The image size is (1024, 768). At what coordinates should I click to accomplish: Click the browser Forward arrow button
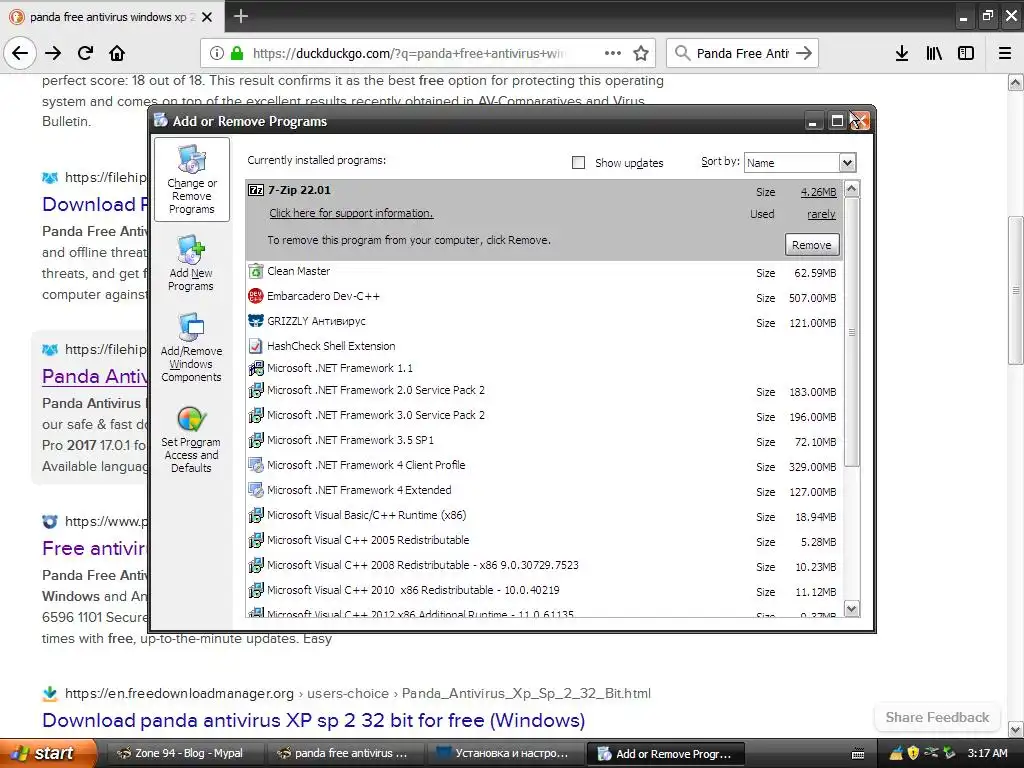pyautogui.click(x=53, y=53)
